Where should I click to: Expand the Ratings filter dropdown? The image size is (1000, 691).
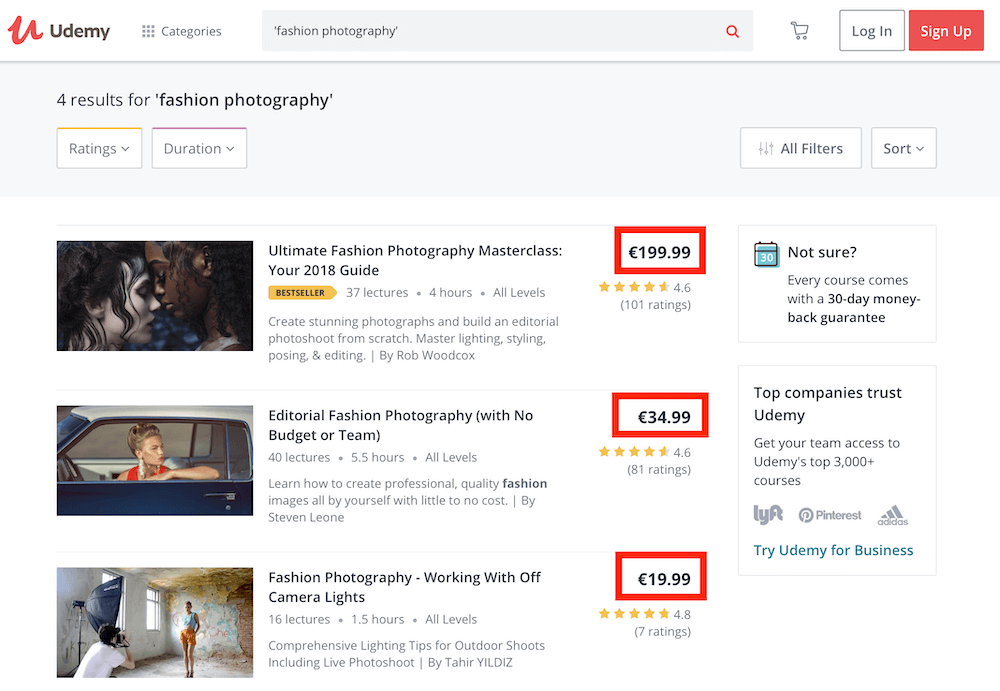click(x=99, y=148)
